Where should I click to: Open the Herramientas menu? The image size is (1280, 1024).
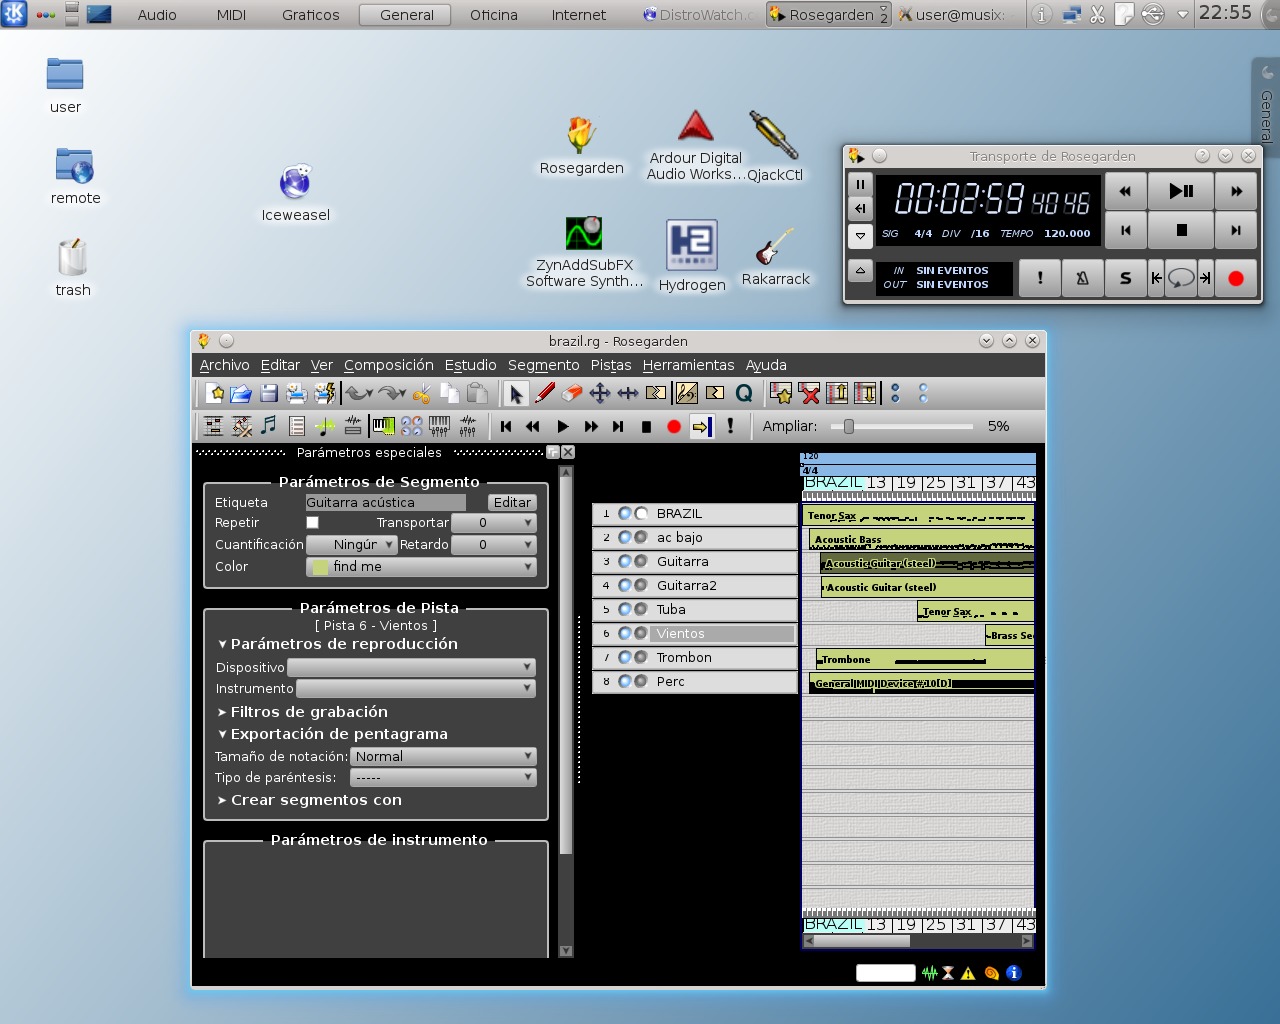[x=688, y=365]
